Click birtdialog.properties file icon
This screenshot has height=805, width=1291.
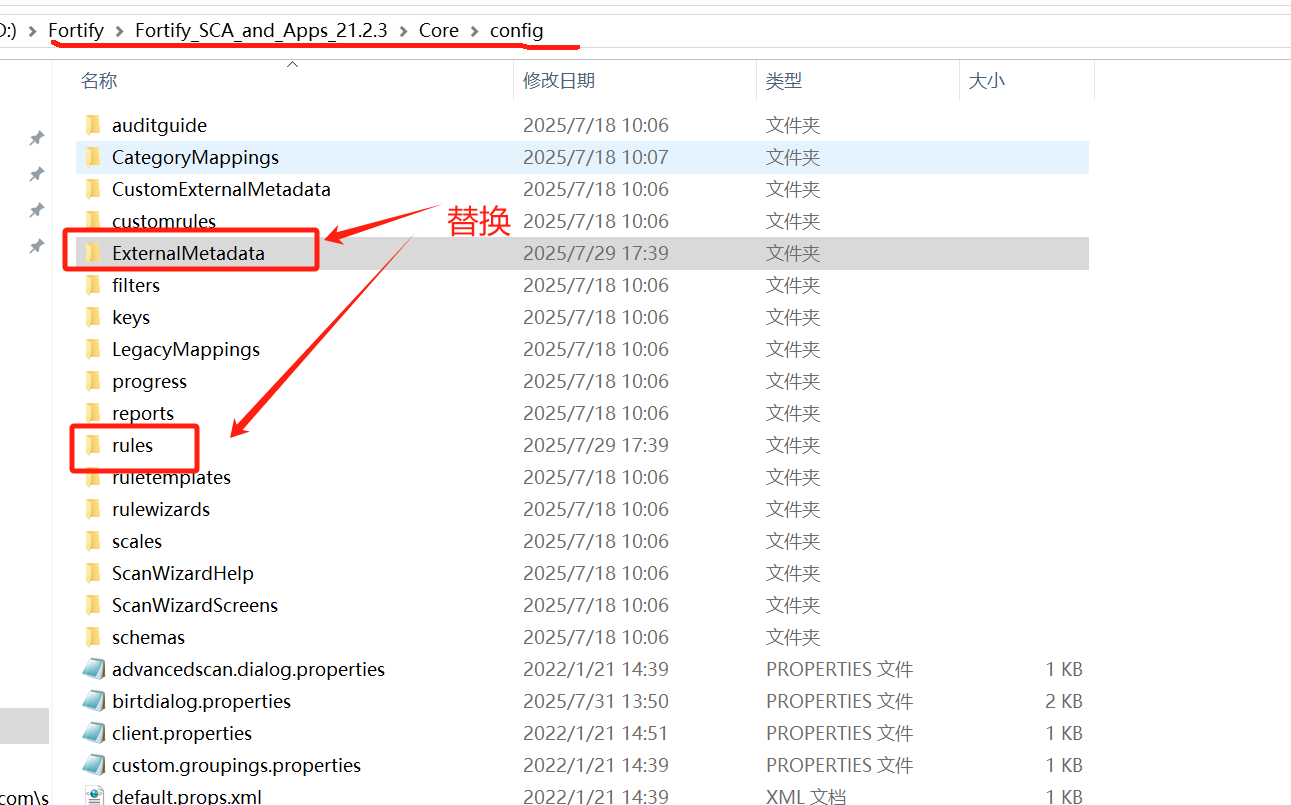(94, 701)
